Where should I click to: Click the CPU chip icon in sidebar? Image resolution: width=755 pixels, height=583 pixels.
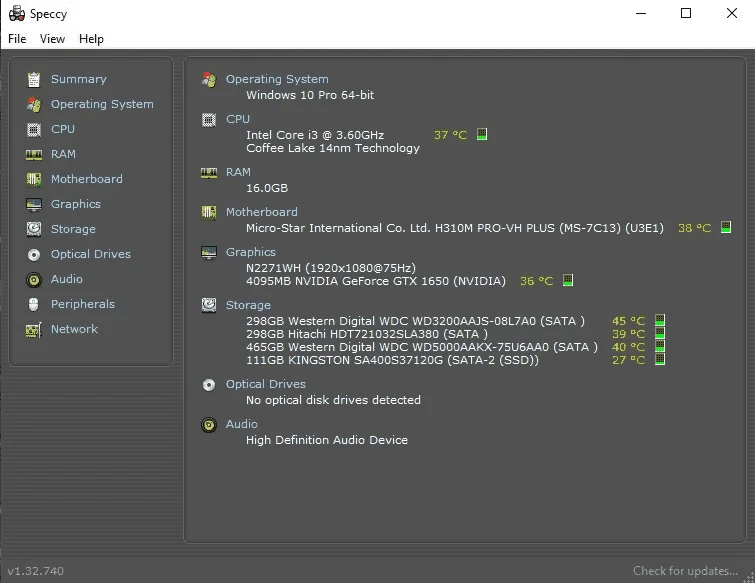tap(34, 130)
